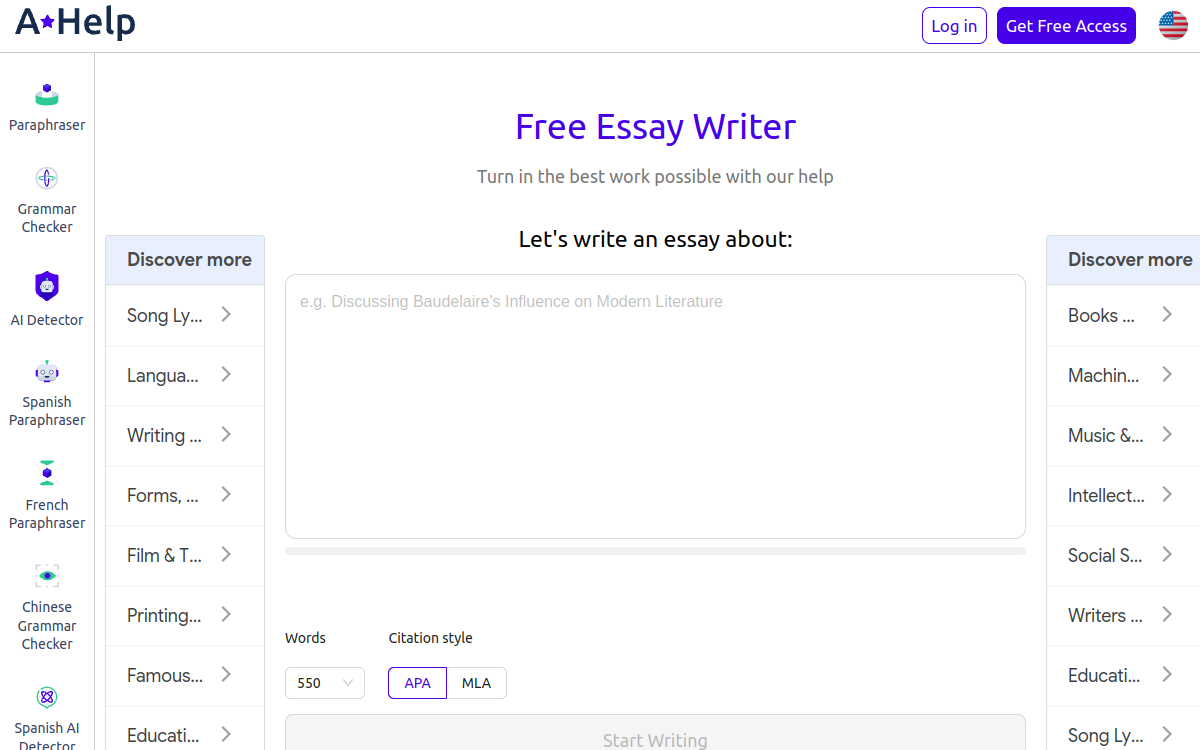Expand the Machin... category chevron

[1167, 374]
